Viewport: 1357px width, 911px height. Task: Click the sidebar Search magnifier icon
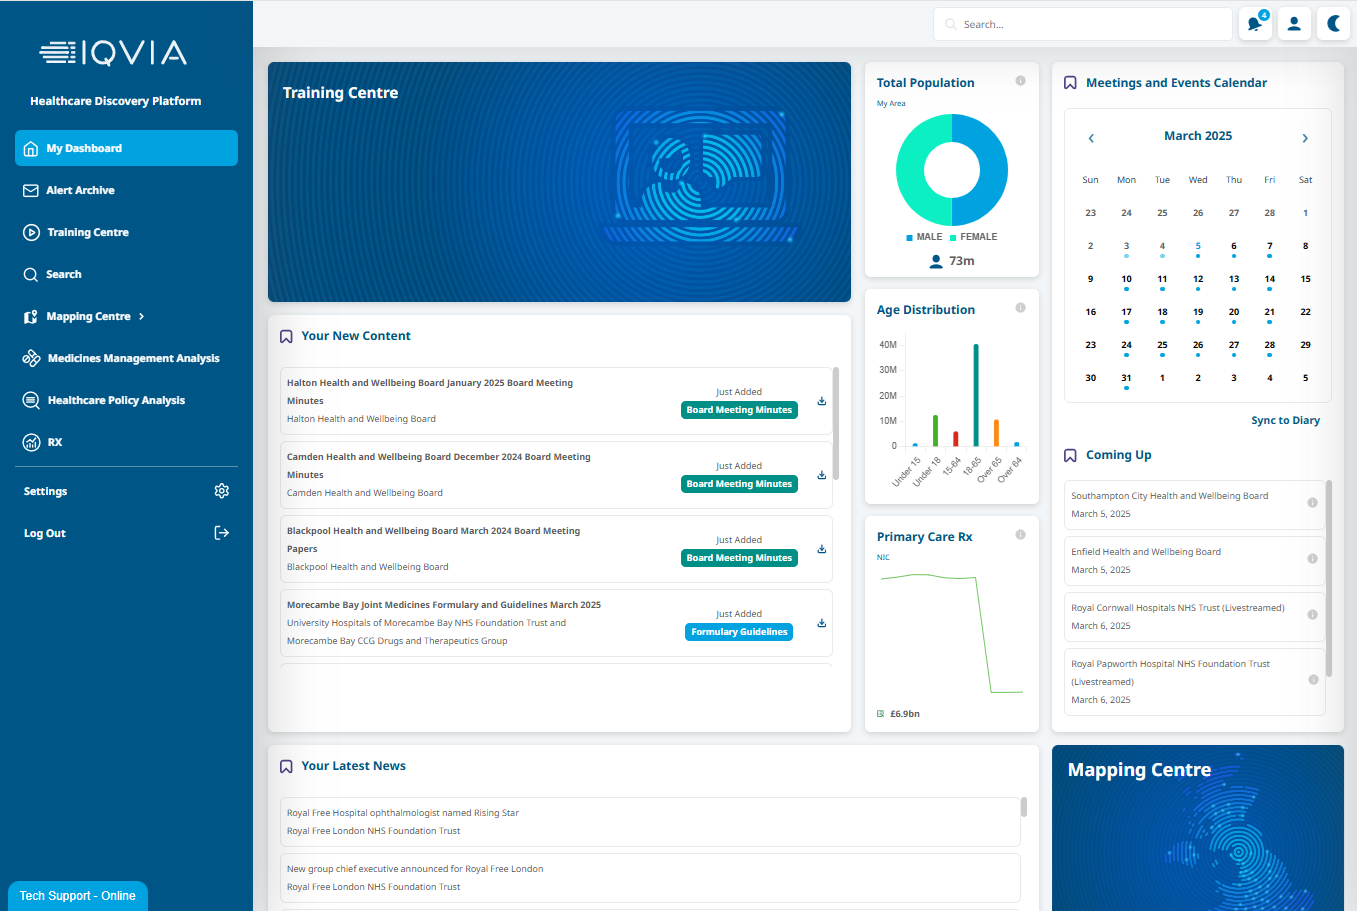click(x=31, y=274)
